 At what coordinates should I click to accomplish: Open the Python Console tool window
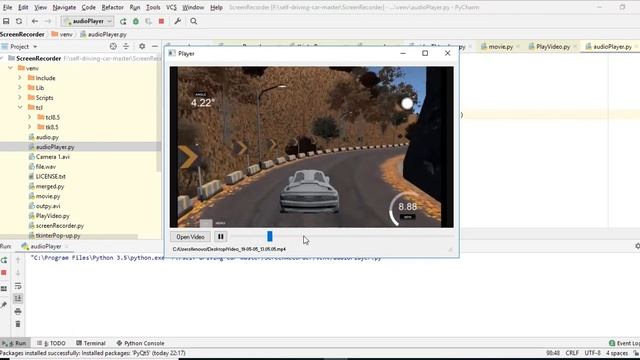140,343
